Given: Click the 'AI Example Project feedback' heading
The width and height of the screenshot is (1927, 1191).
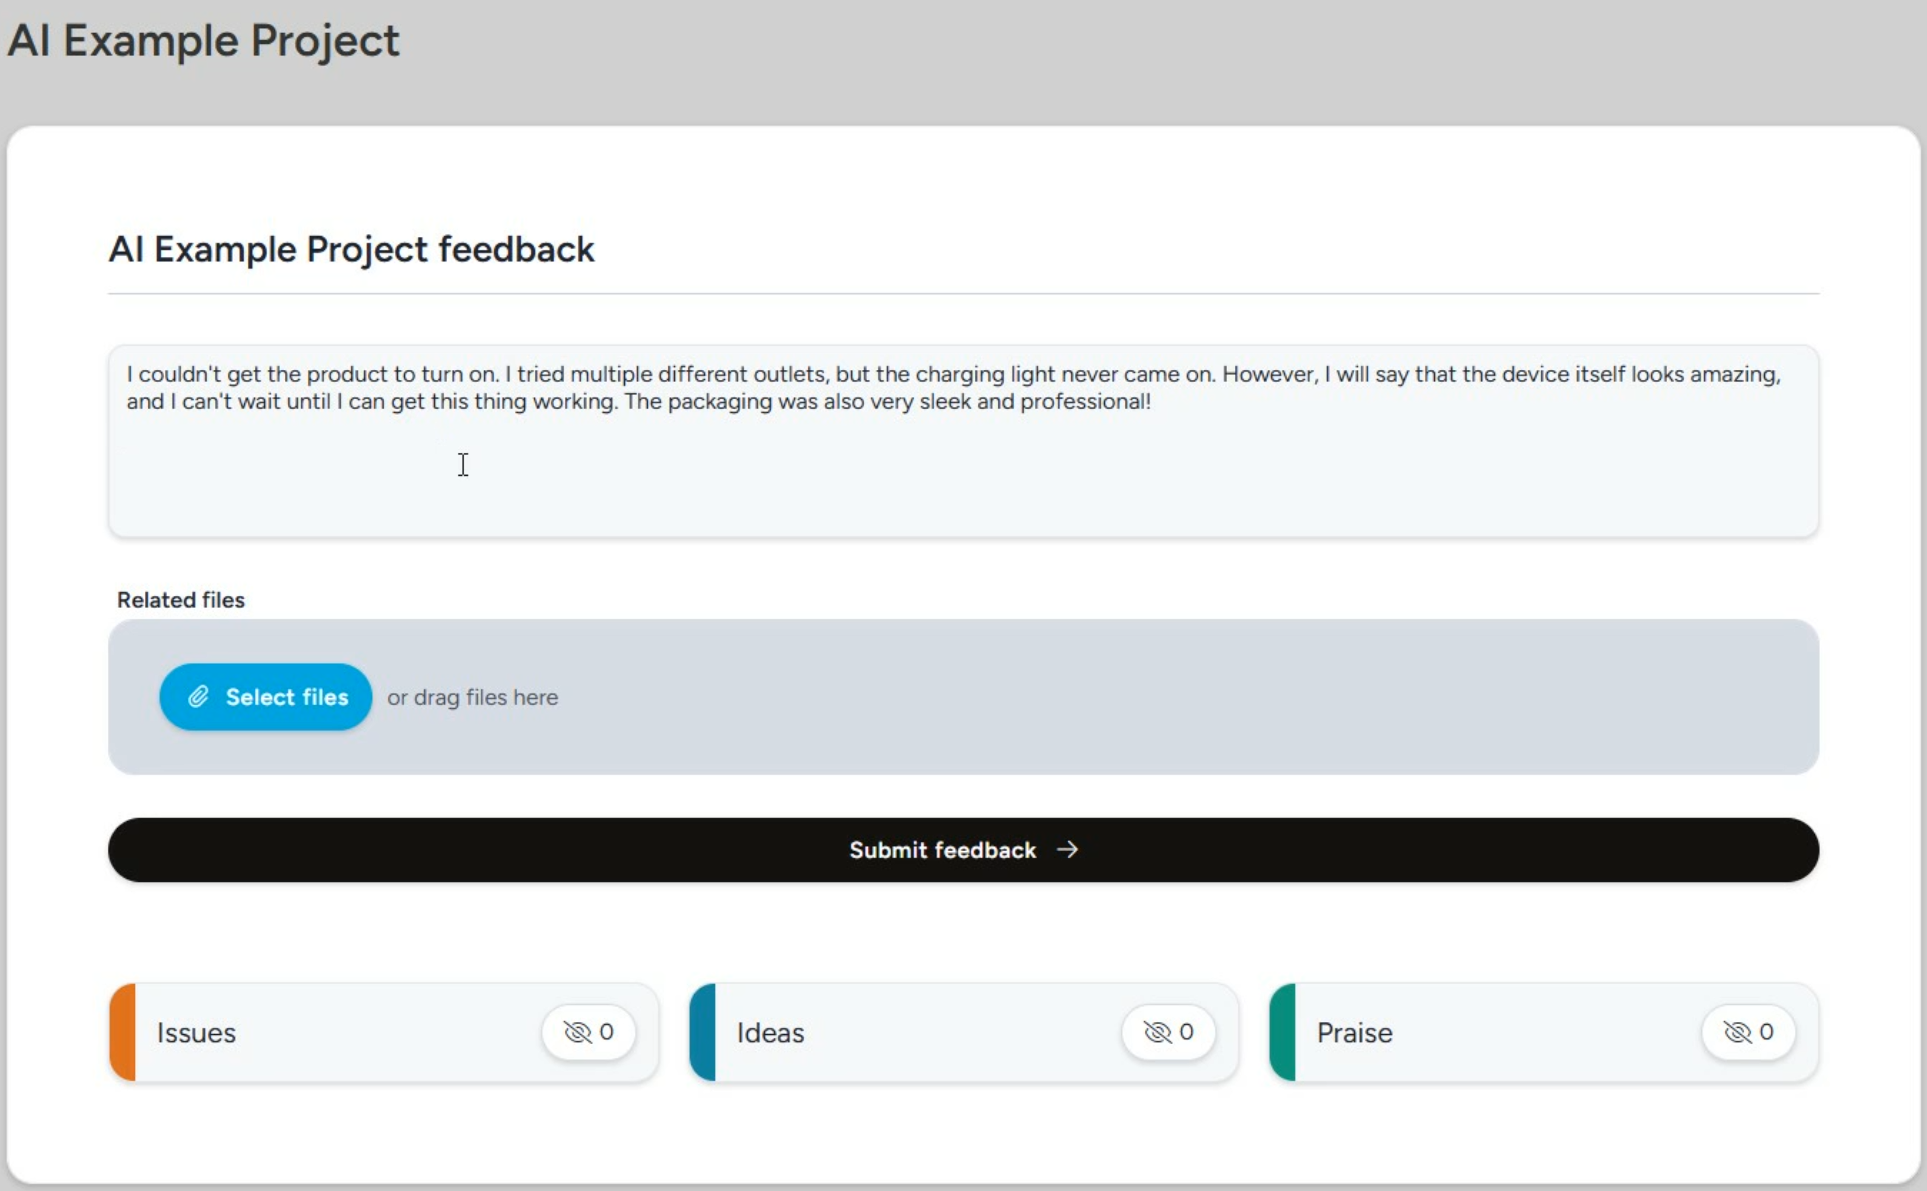Looking at the screenshot, I should [351, 249].
